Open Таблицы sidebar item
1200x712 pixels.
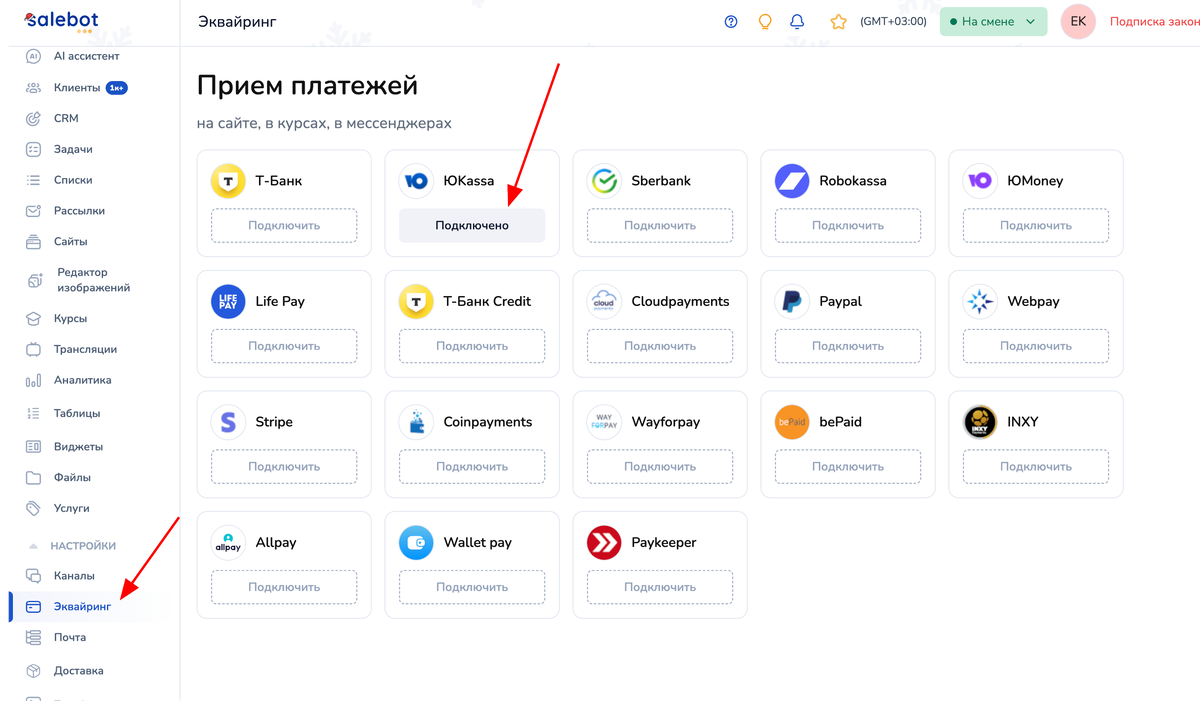(76, 413)
